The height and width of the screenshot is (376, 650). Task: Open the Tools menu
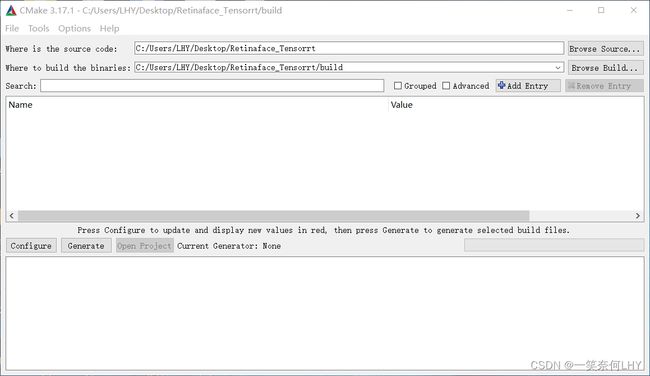39,29
